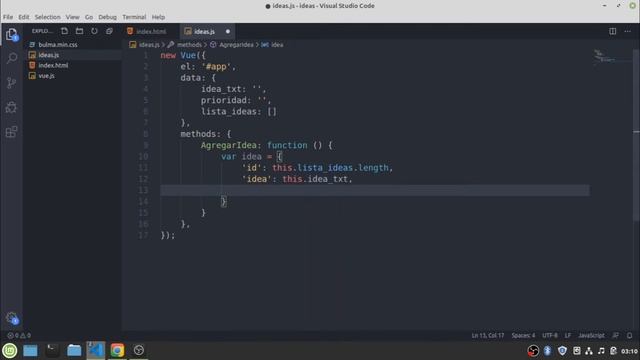The height and width of the screenshot is (360, 640).
Task: Click the word AgregarIdea in code
Action: 229,145
